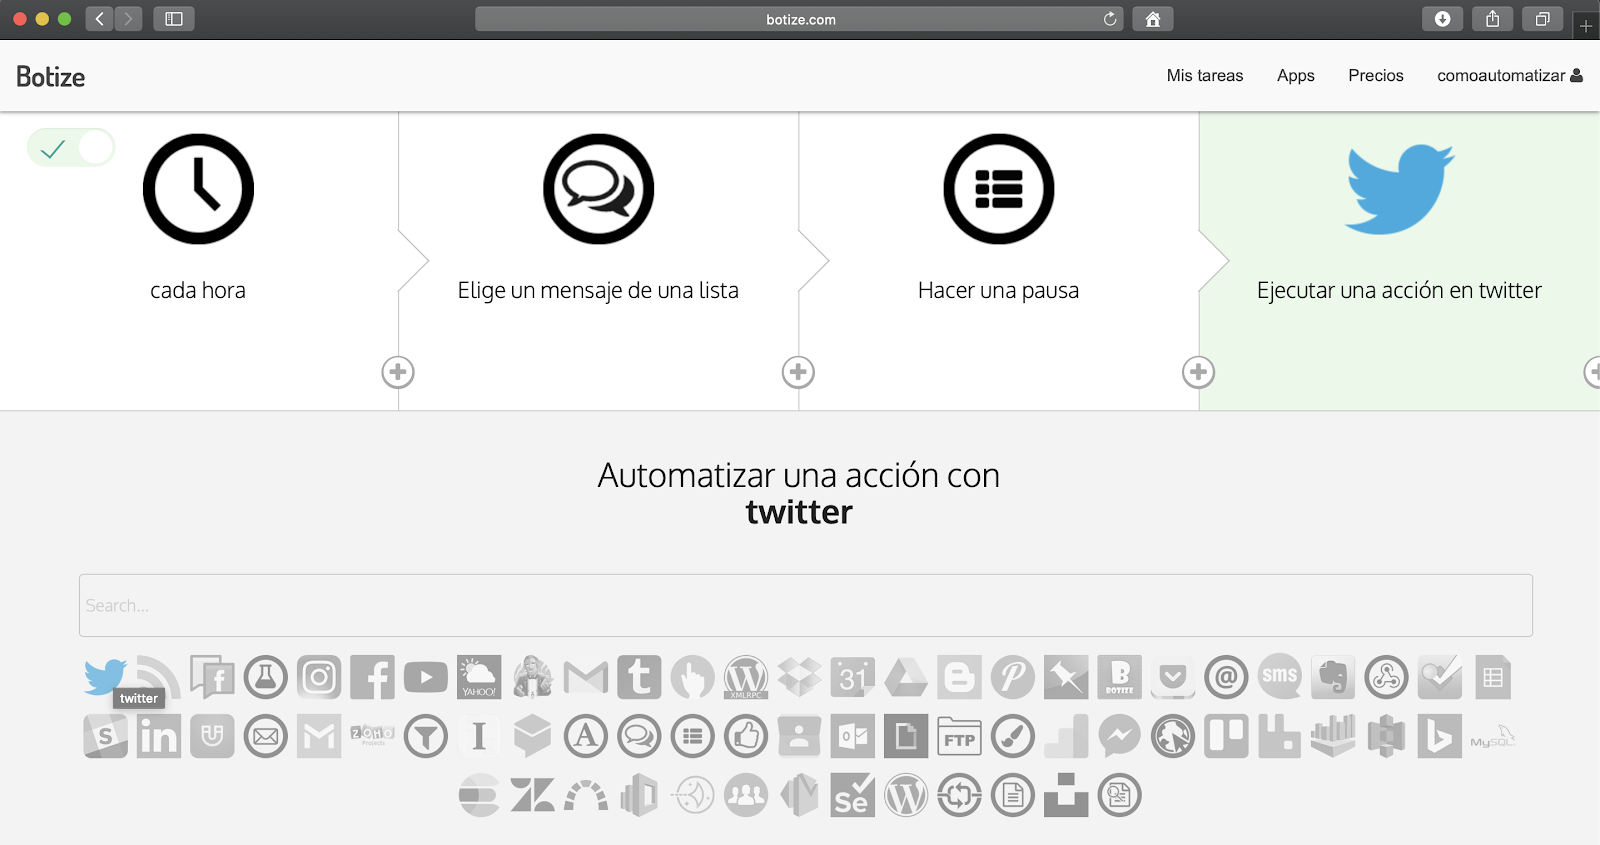Go to Botize home via logo
Viewport: 1600px width, 845px height.
[50, 76]
